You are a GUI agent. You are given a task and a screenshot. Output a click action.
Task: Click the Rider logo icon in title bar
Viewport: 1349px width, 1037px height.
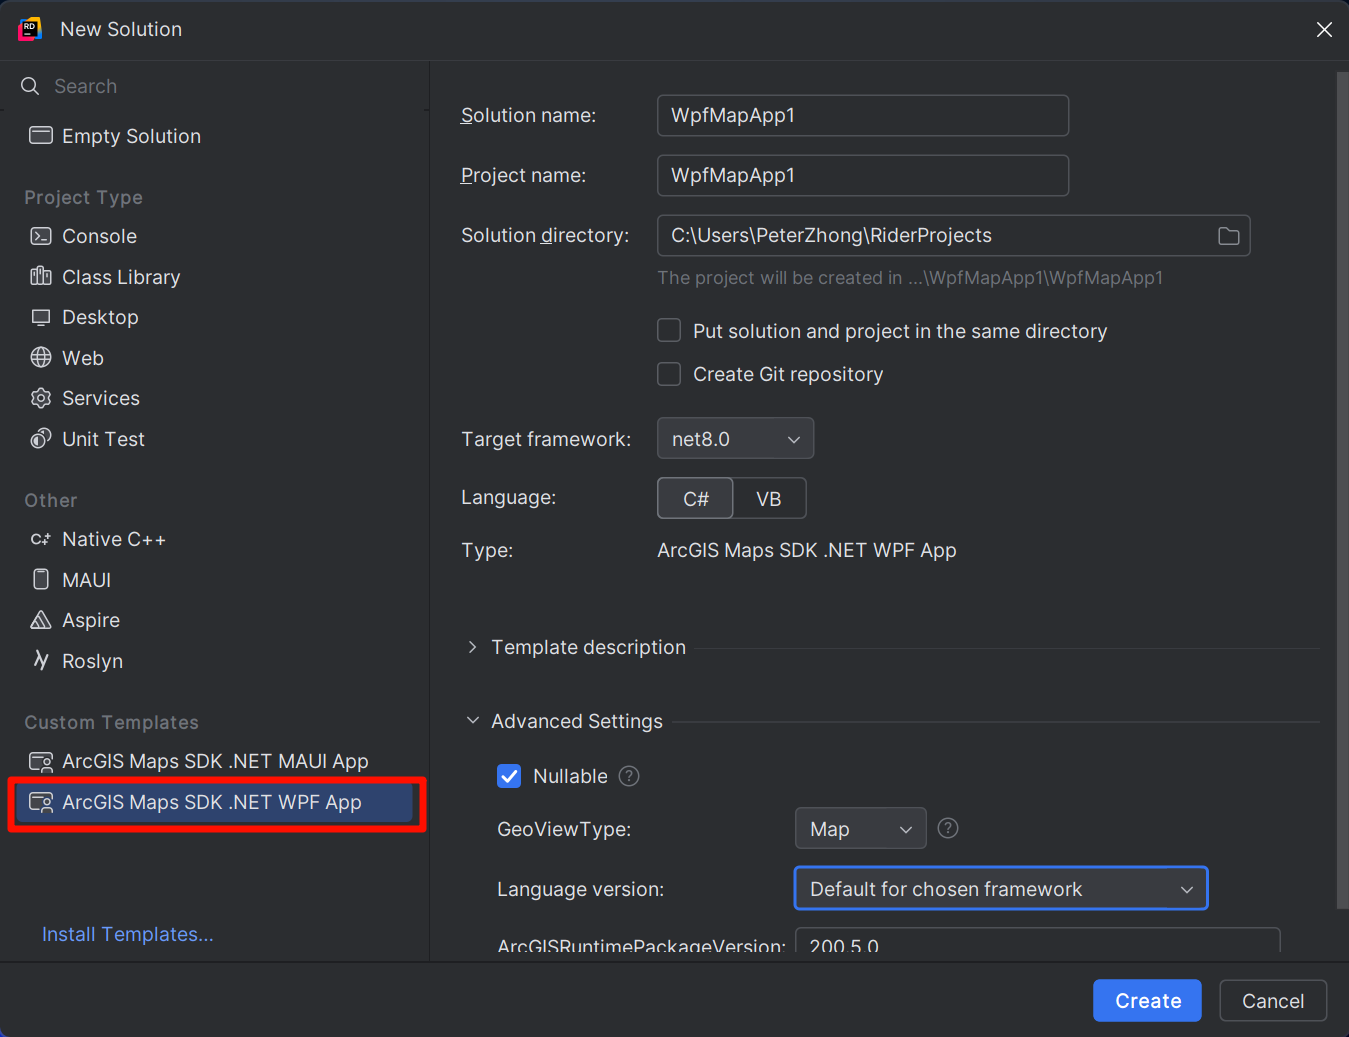tap(30, 29)
